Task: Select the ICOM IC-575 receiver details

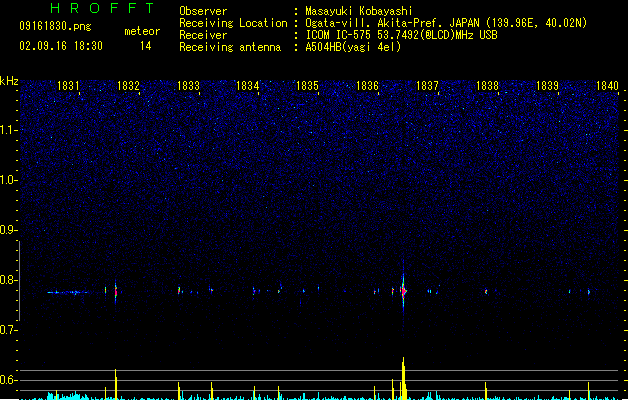Action: coord(401,35)
